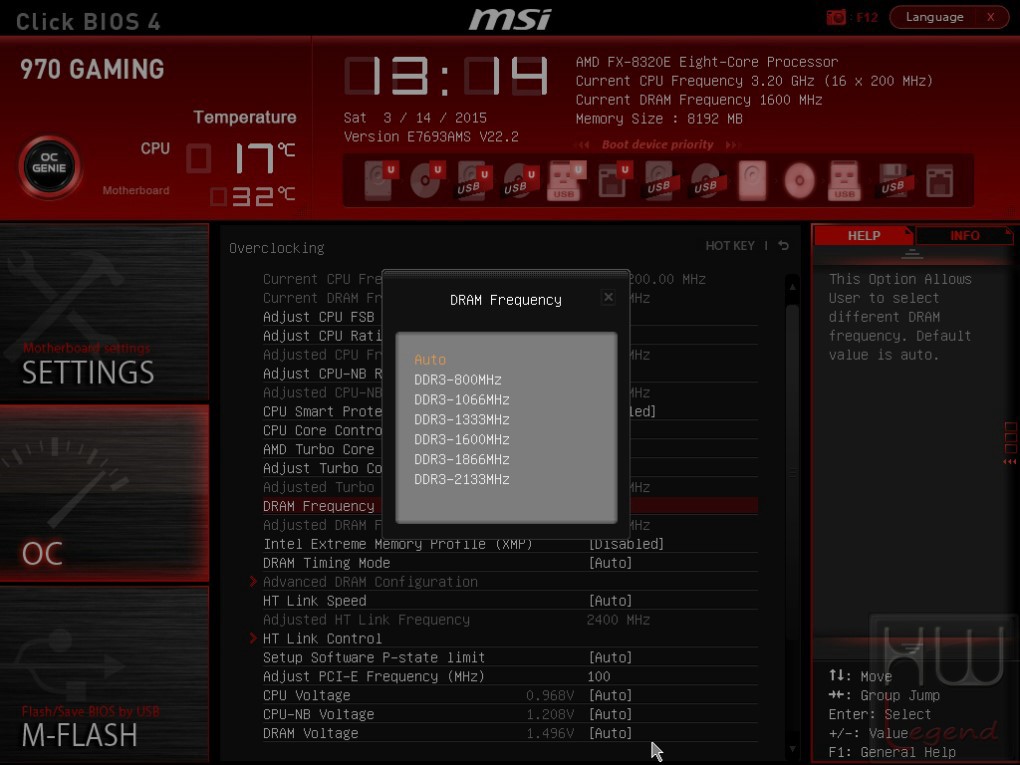The width and height of the screenshot is (1020, 765).
Task: Select the non-UEFI USB hard disk boot icon
Action: click(660, 181)
